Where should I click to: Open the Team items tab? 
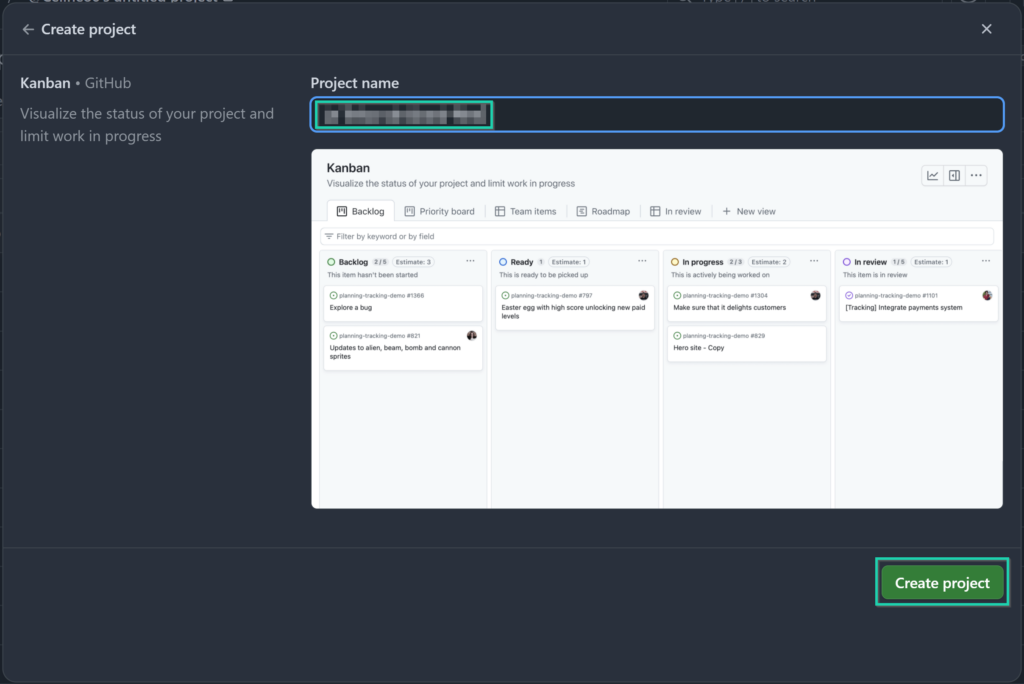526,211
